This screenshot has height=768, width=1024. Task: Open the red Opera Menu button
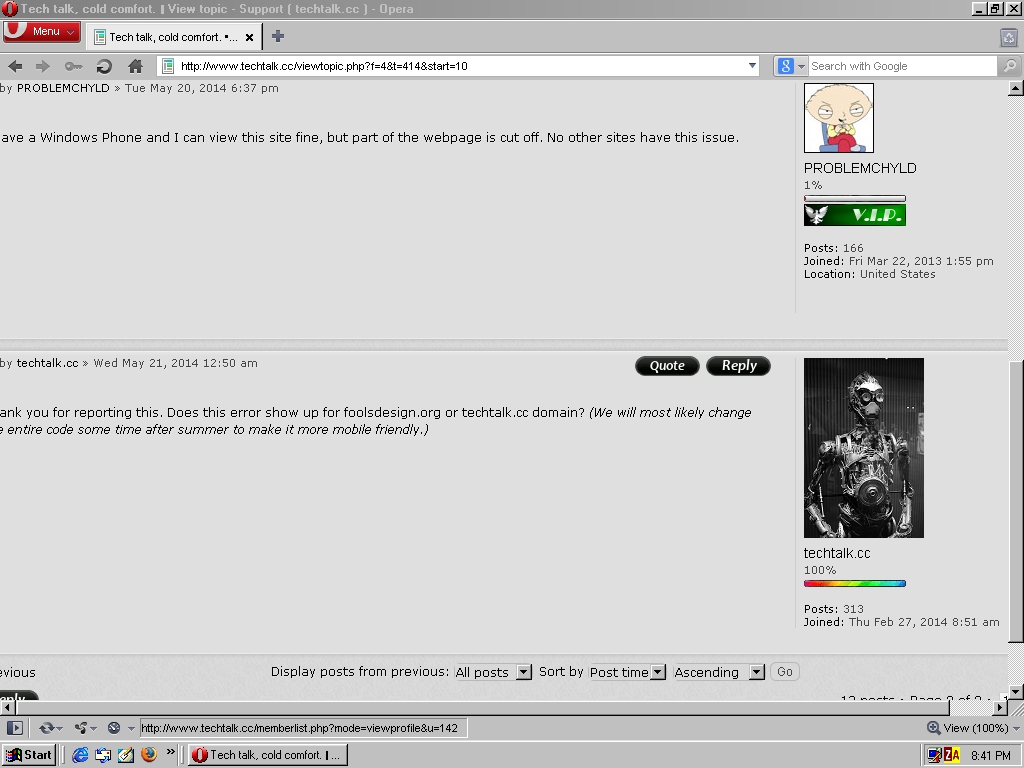coord(42,31)
